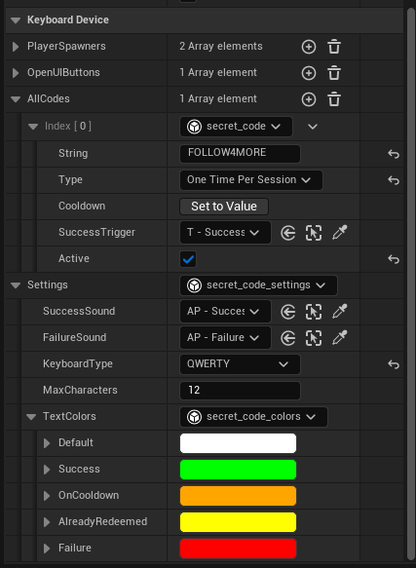Edit the FOLLOW4MORE string field
The width and height of the screenshot is (416, 568).
click(x=240, y=154)
